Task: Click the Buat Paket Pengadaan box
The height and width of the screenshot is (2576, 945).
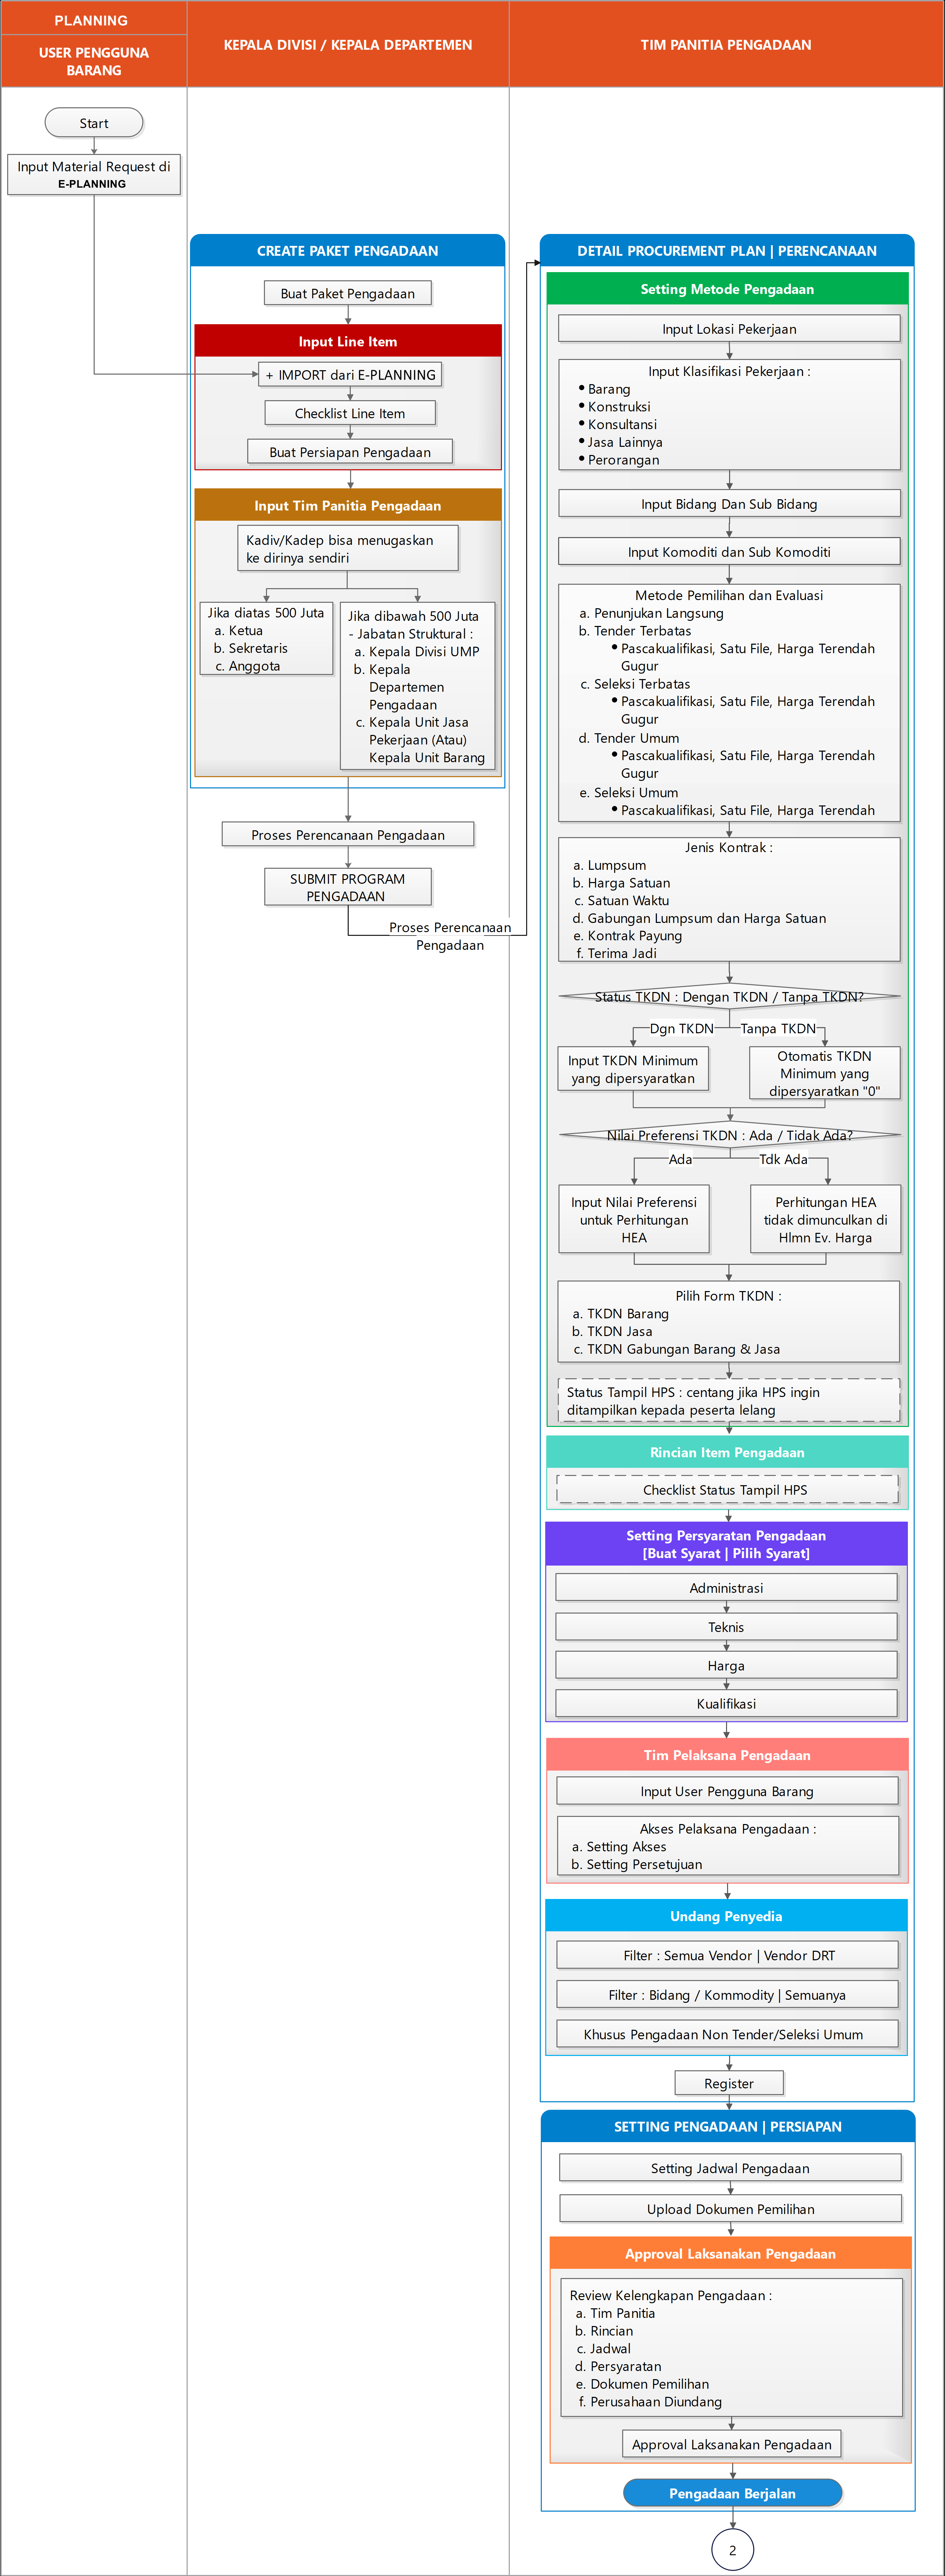Action: pyautogui.click(x=347, y=293)
